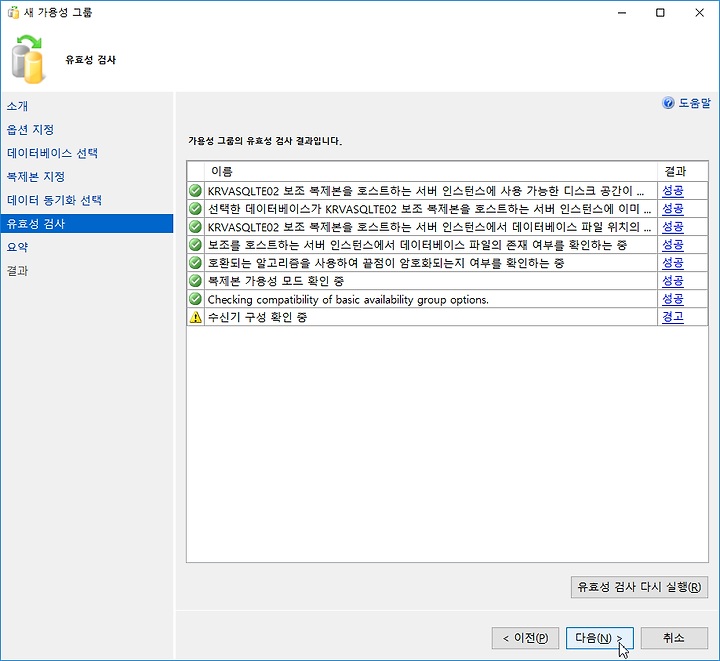Select row text 보조를 호스트하는 서버 인스턴스에서
The width and height of the screenshot is (720, 661).
(417, 245)
